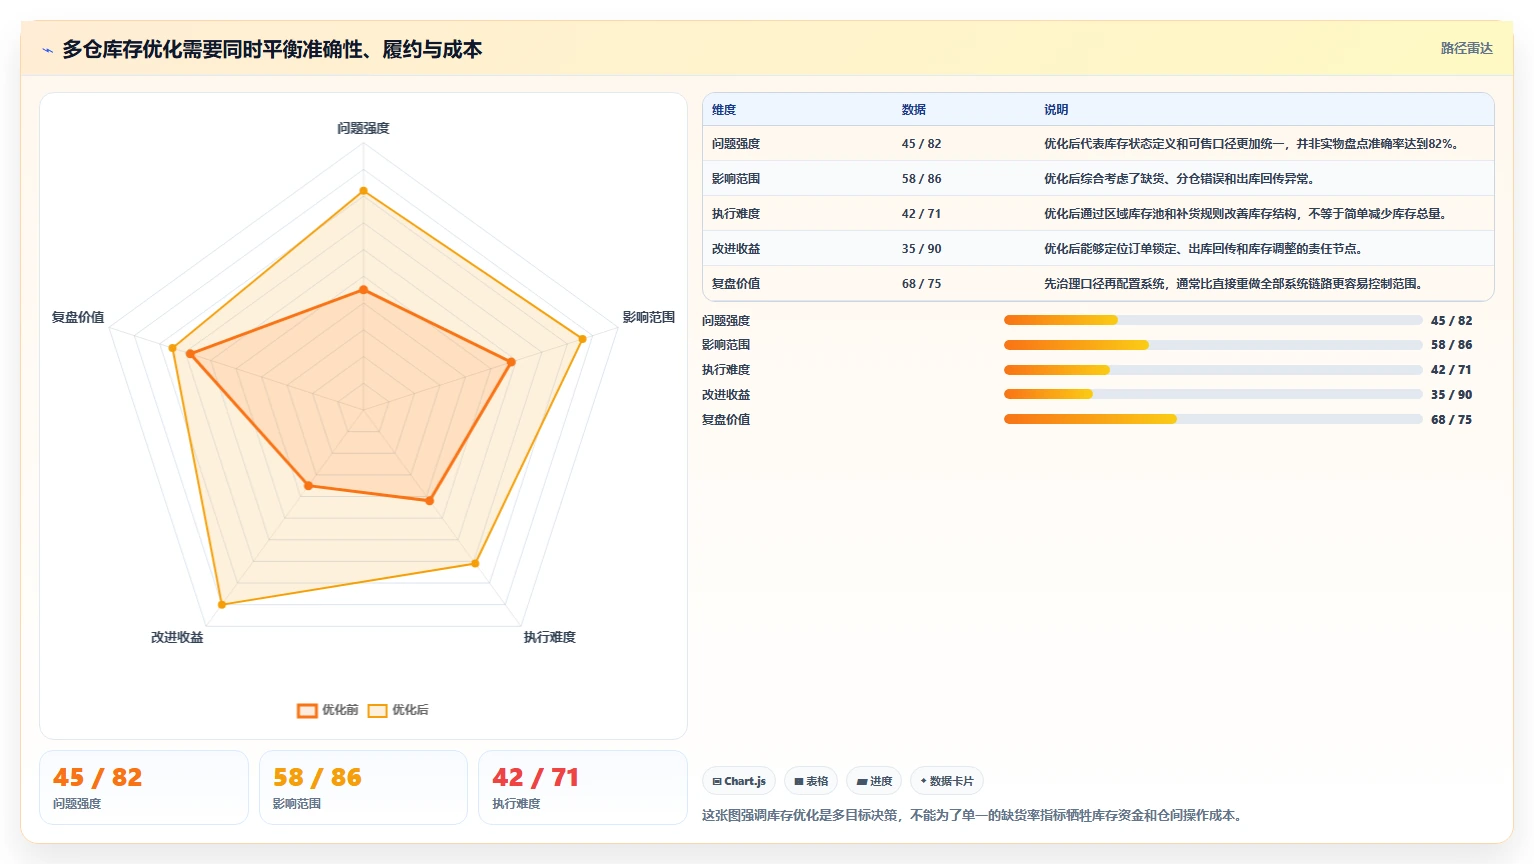
Task: Click table value 42 / 71
Action: coord(921,214)
